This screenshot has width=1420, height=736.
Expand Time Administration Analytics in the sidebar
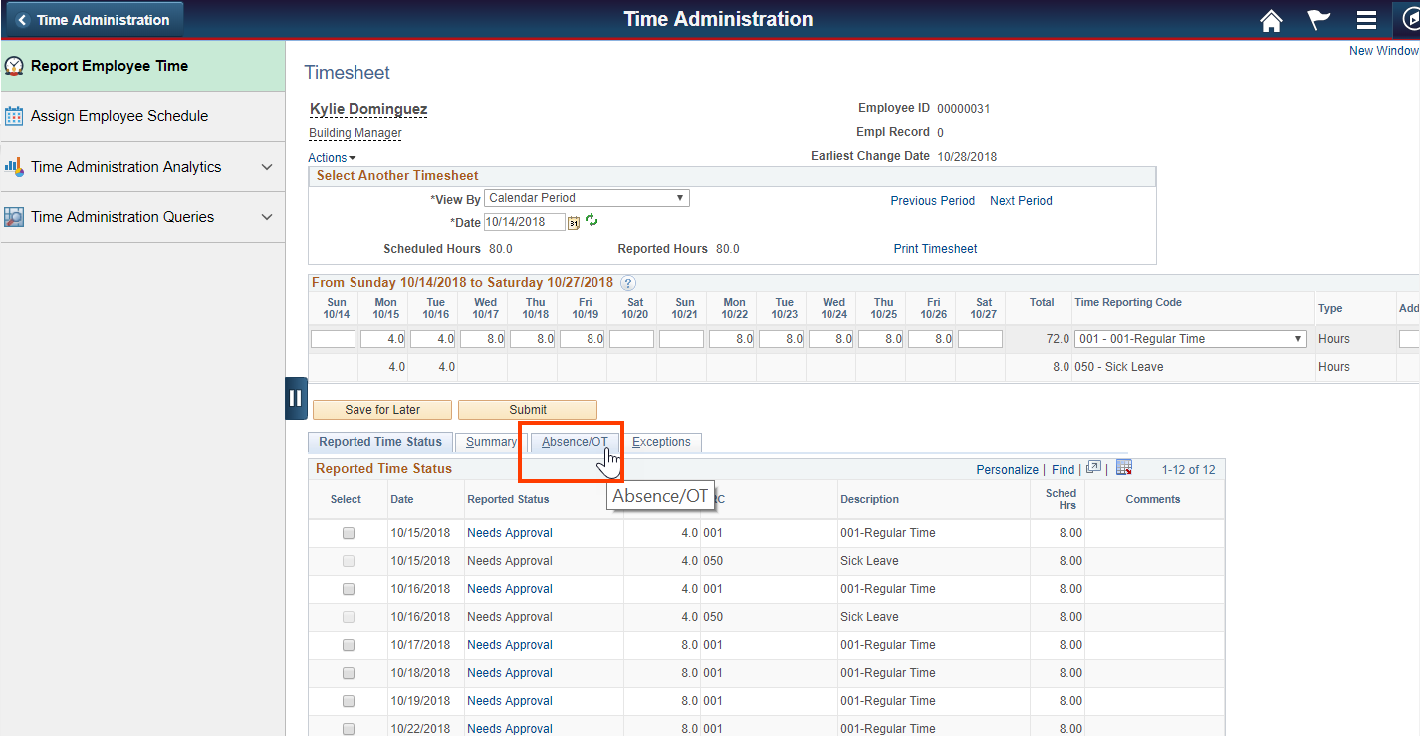(267, 166)
